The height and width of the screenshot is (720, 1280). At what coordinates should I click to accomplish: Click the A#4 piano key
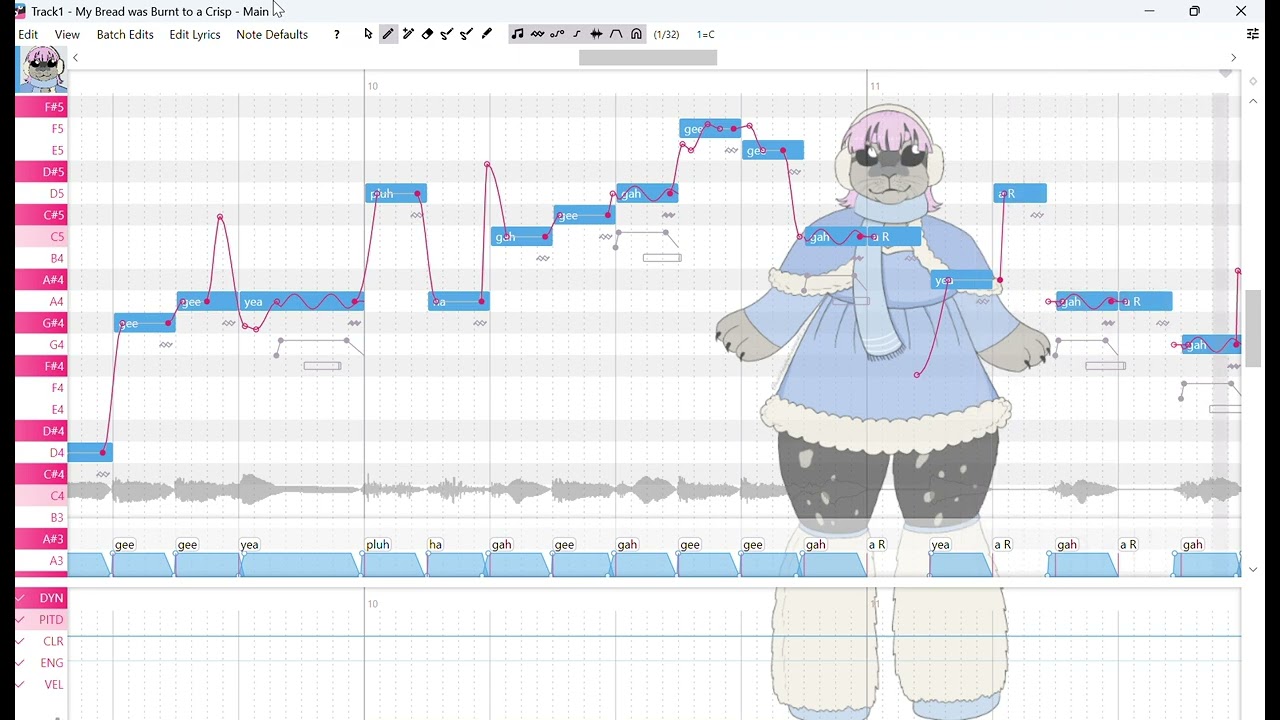pyautogui.click(x=41, y=280)
